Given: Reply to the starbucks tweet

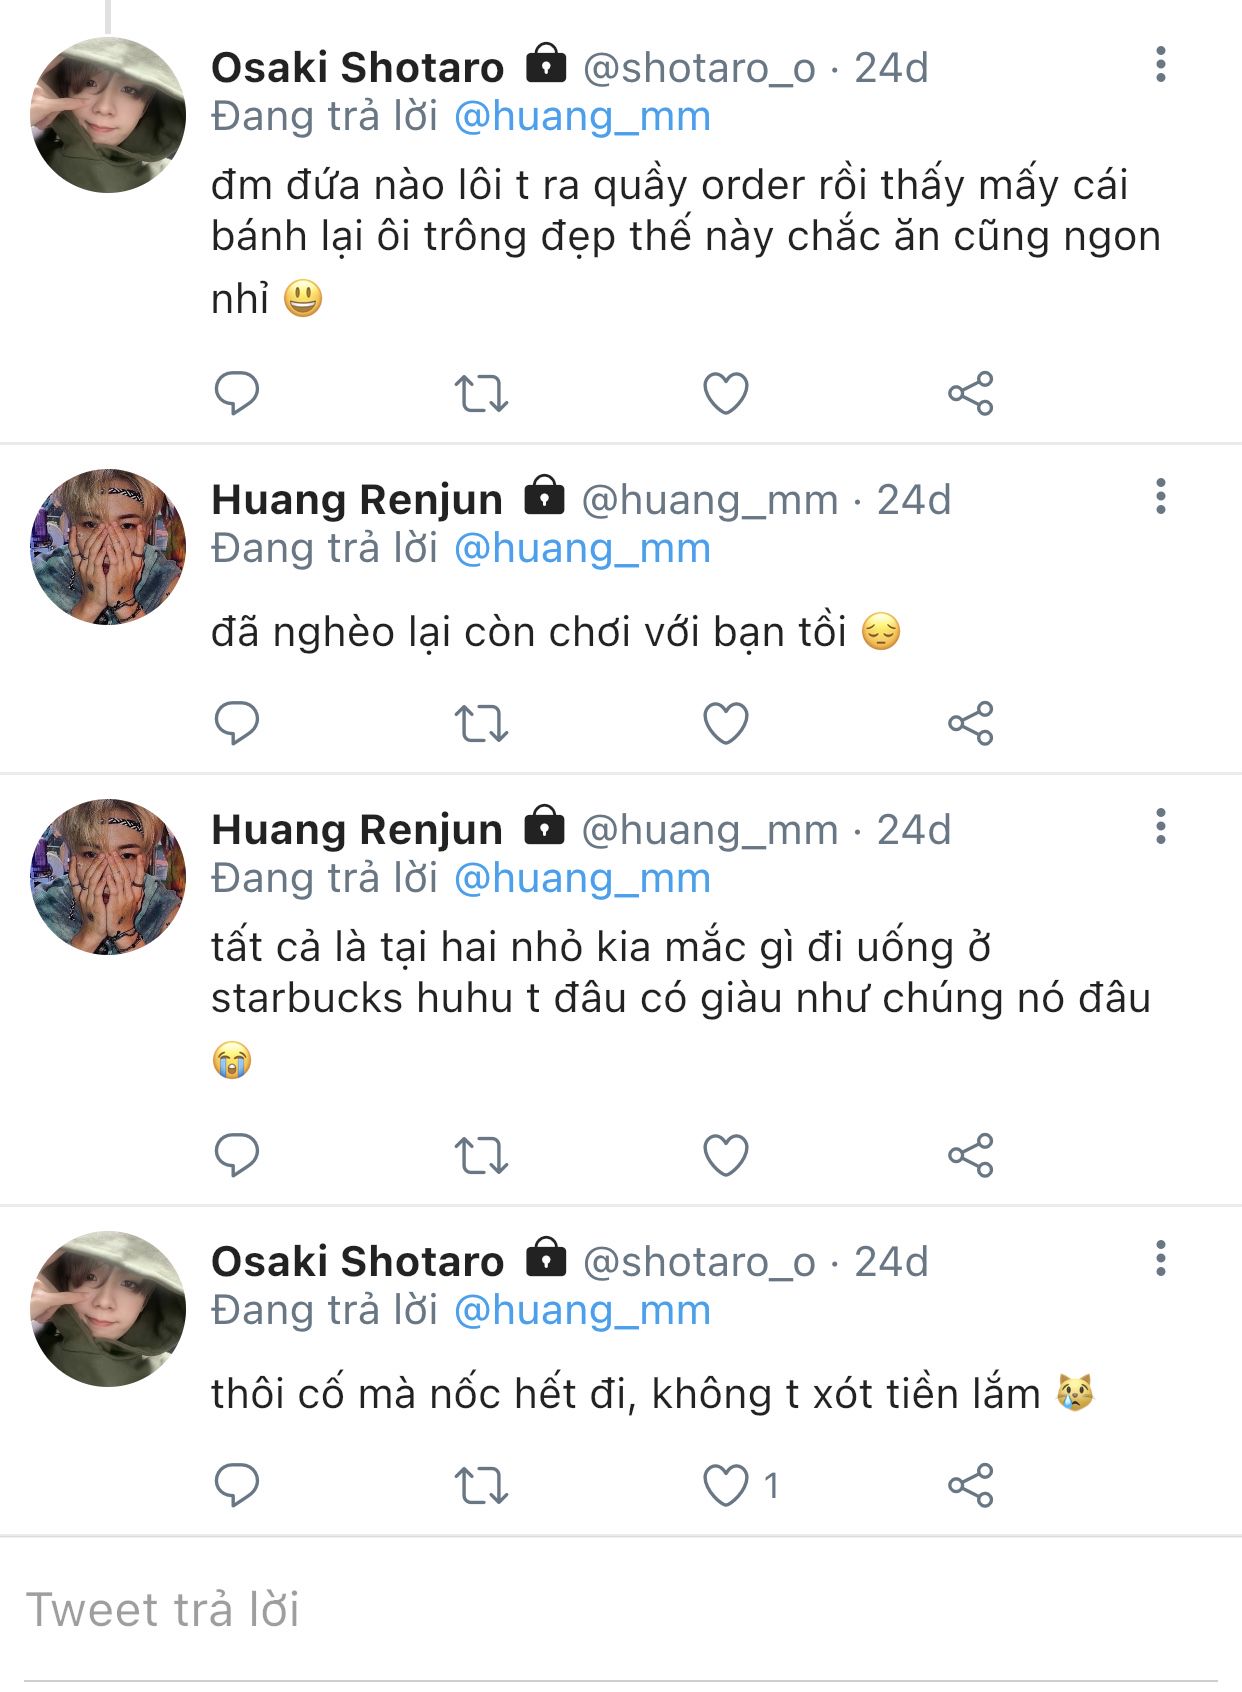Looking at the screenshot, I should click(237, 1155).
